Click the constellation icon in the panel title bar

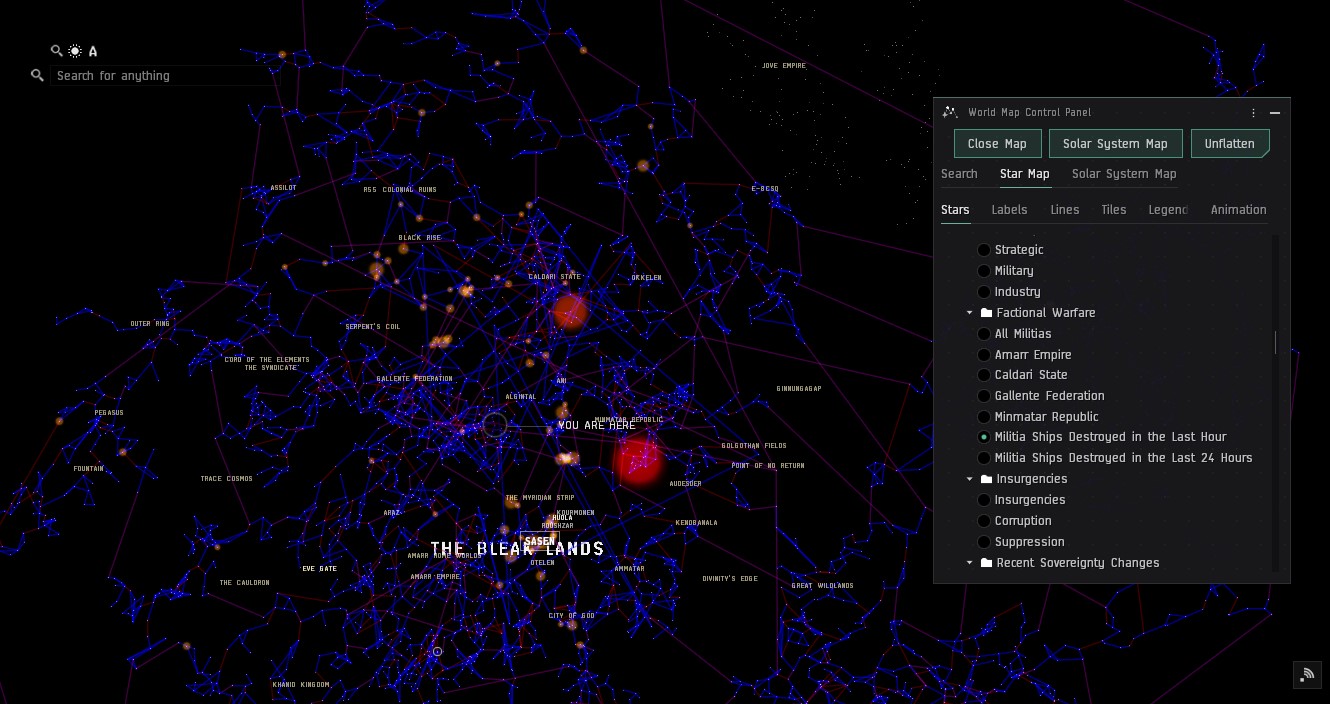(x=950, y=113)
